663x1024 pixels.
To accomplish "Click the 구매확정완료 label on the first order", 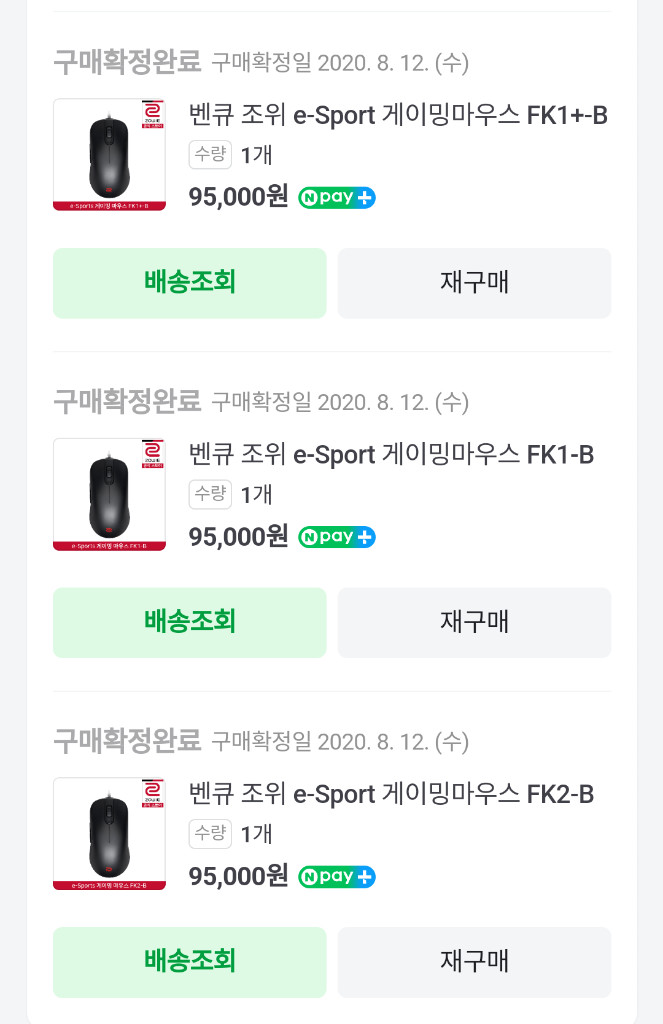I will point(125,63).
